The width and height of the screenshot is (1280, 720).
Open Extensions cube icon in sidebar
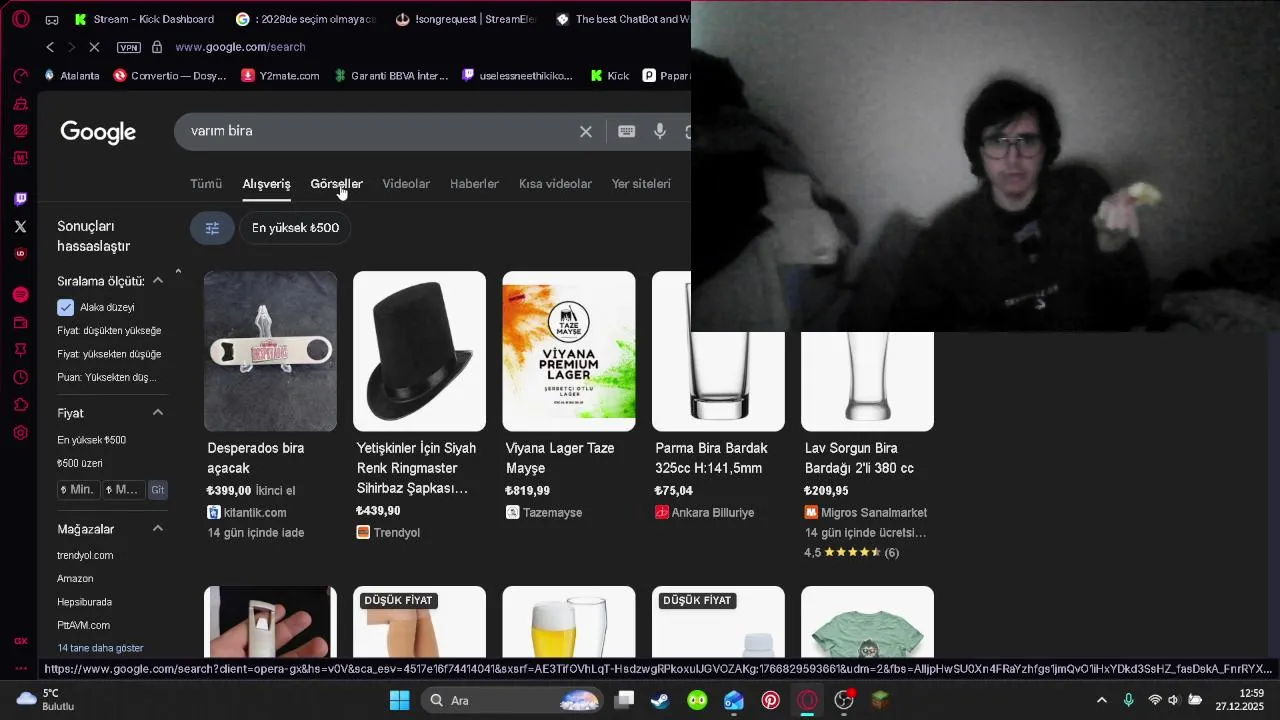point(20,405)
